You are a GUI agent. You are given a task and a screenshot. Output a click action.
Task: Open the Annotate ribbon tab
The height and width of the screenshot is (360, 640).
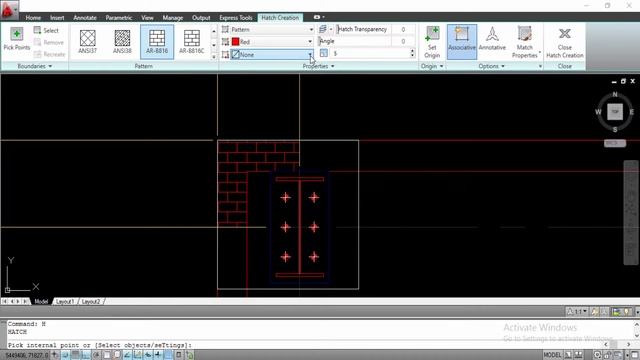pos(85,18)
